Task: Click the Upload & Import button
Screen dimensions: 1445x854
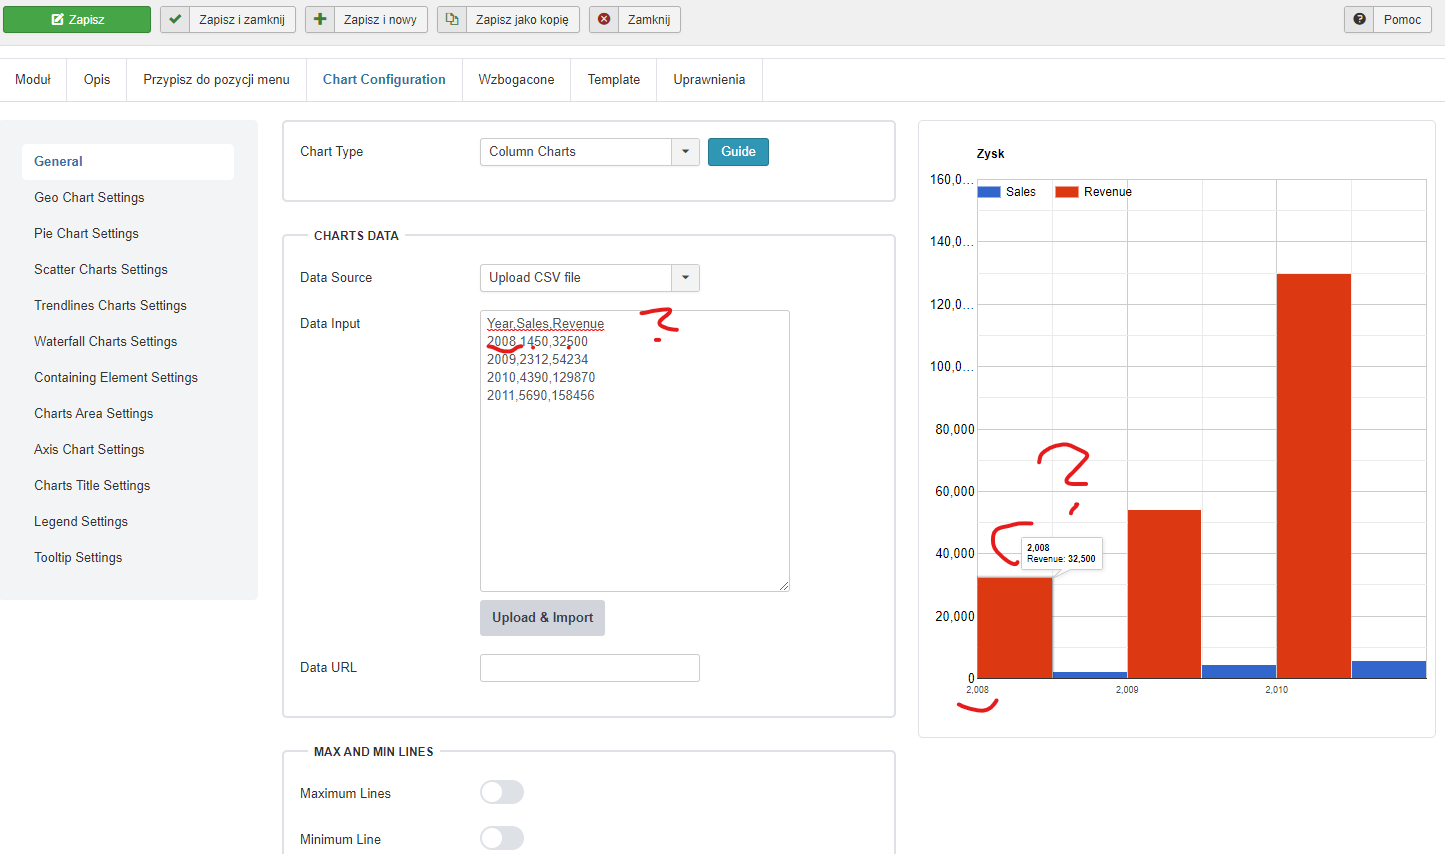Action: (542, 618)
